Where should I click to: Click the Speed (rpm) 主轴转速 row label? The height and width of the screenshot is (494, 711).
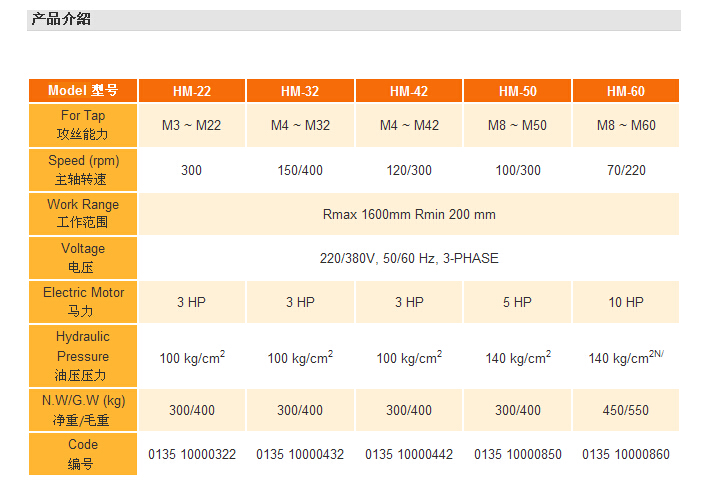pyautogui.click(x=83, y=170)
